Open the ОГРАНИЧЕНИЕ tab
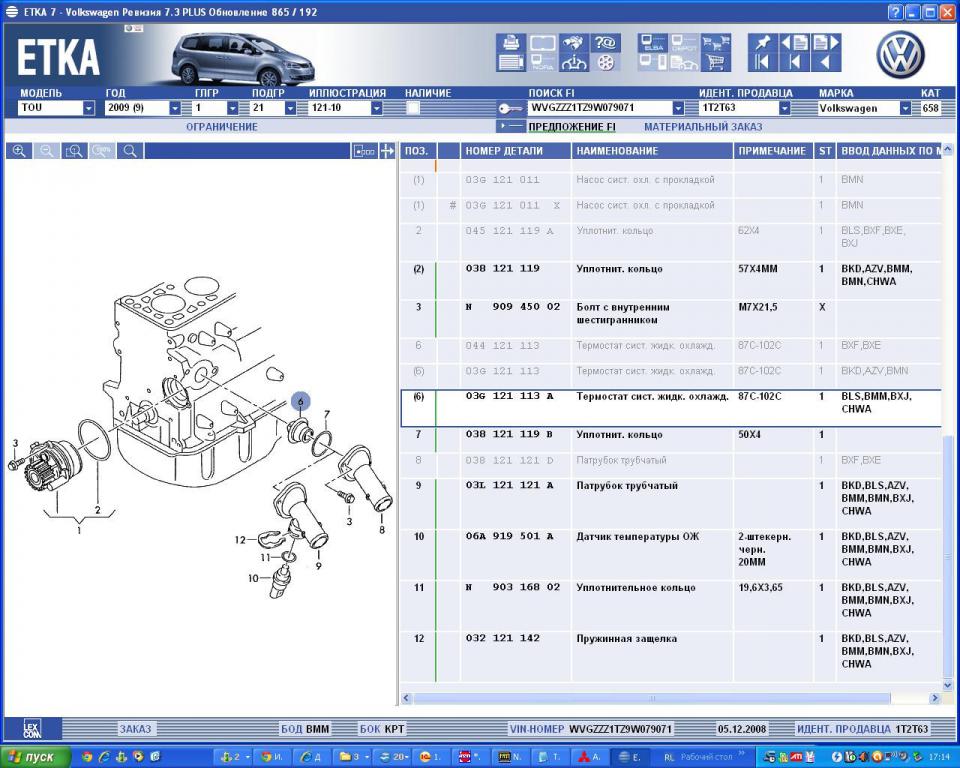 coord(222,127)
